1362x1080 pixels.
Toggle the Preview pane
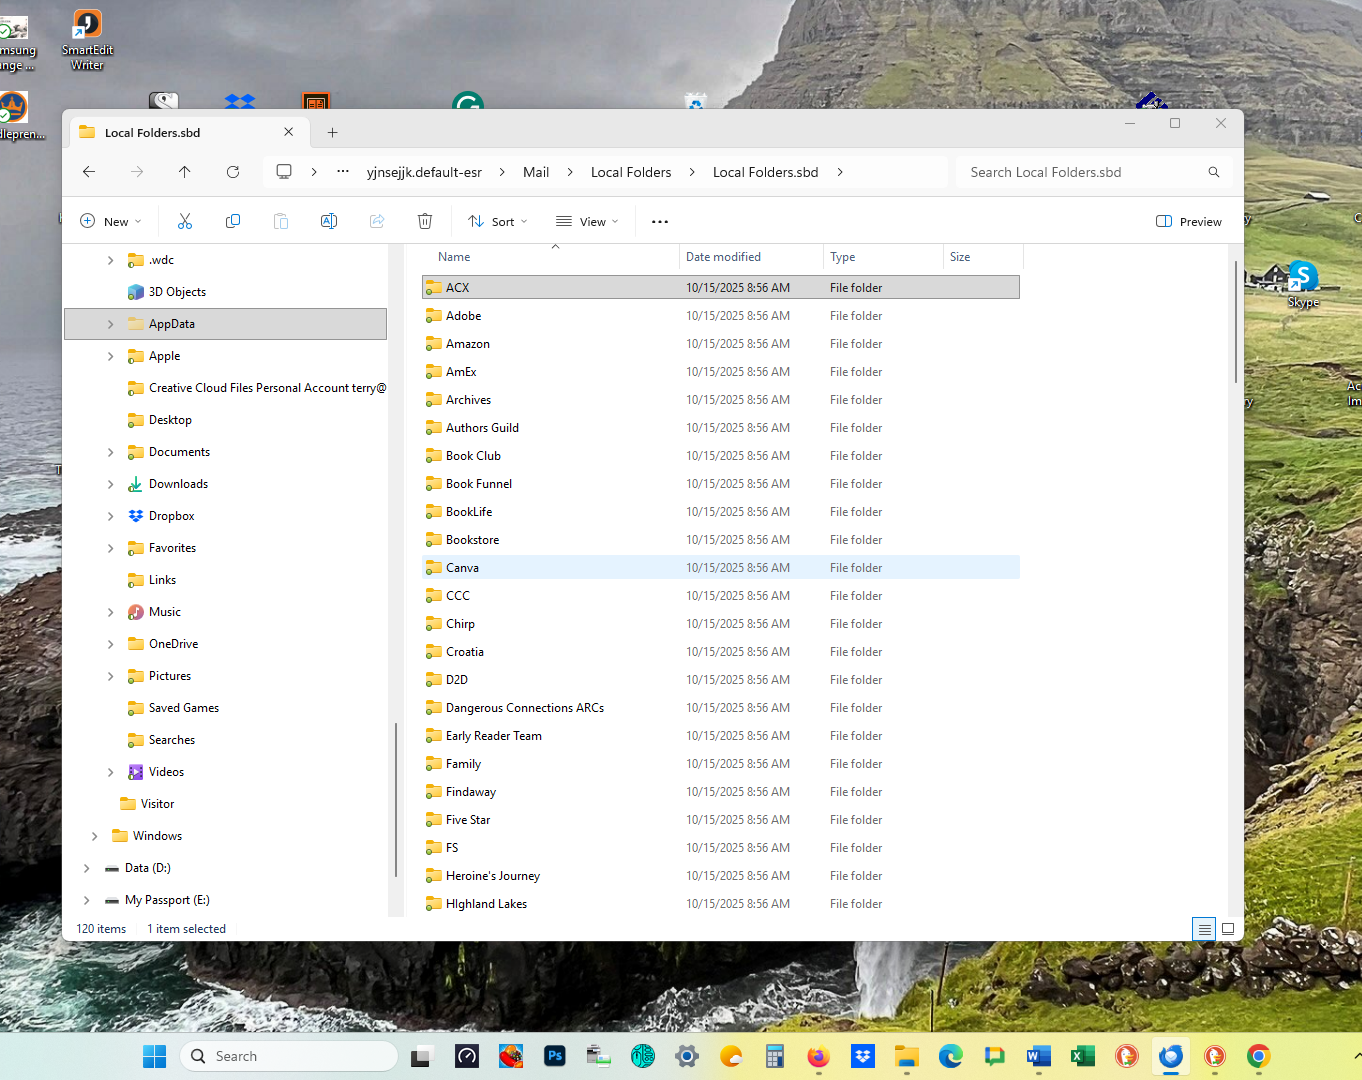point(1189,221)
